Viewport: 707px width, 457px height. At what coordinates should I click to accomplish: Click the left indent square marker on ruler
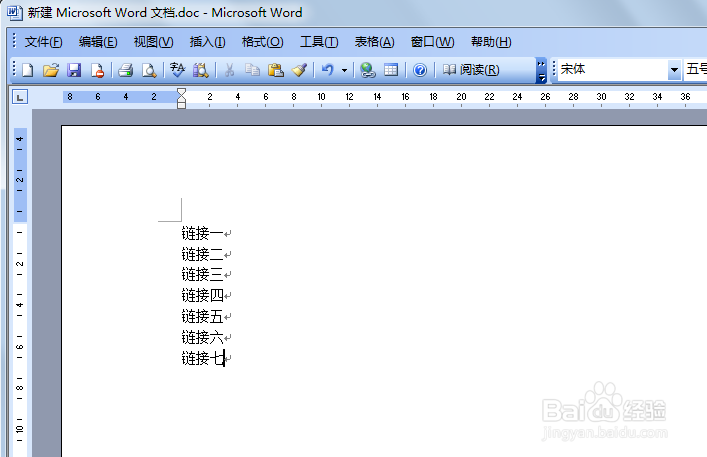pos(181,105)
